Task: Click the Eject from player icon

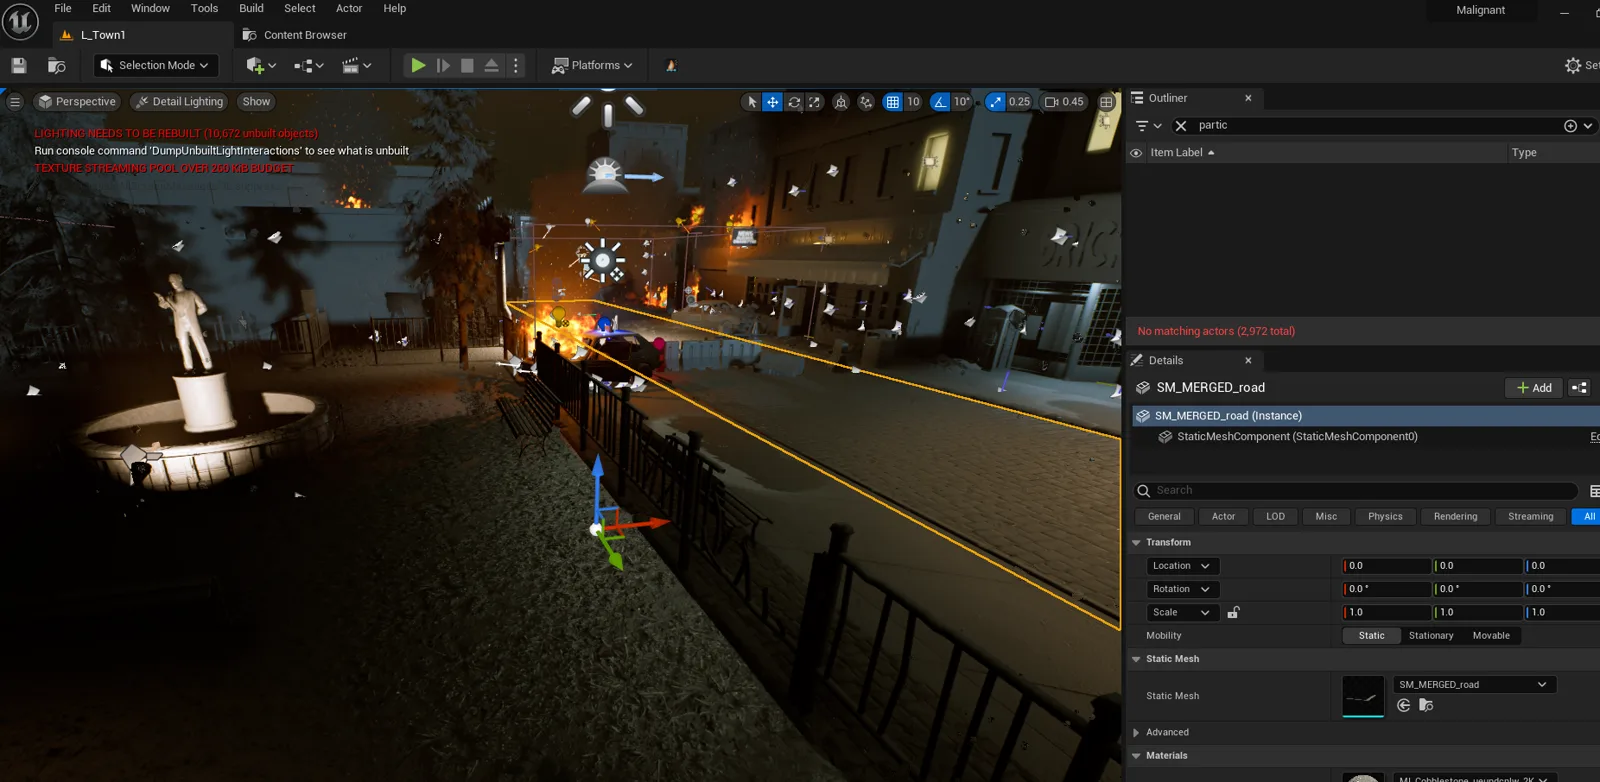Action: (x=491, y=65)
